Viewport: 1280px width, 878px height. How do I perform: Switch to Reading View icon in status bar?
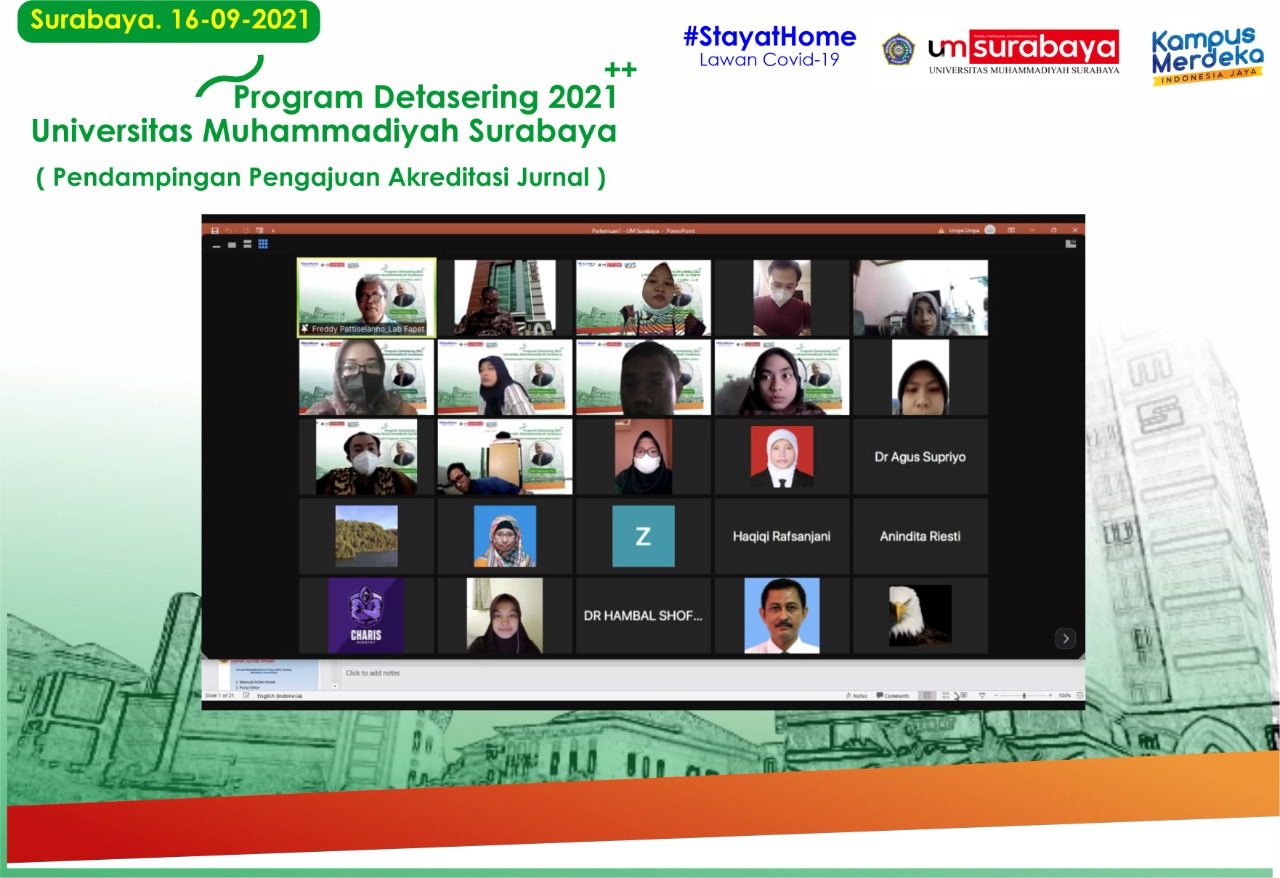(964, 695)
